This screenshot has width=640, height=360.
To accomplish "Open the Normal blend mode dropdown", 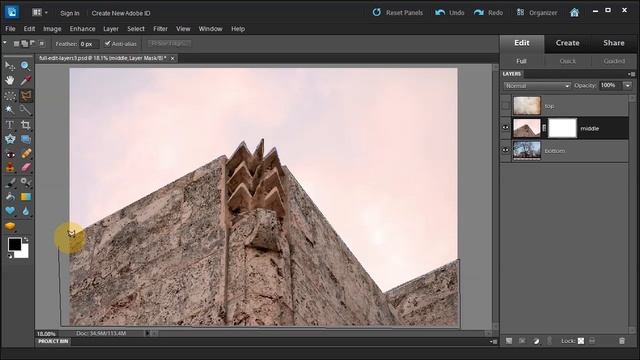I will (x=537, y=86).
